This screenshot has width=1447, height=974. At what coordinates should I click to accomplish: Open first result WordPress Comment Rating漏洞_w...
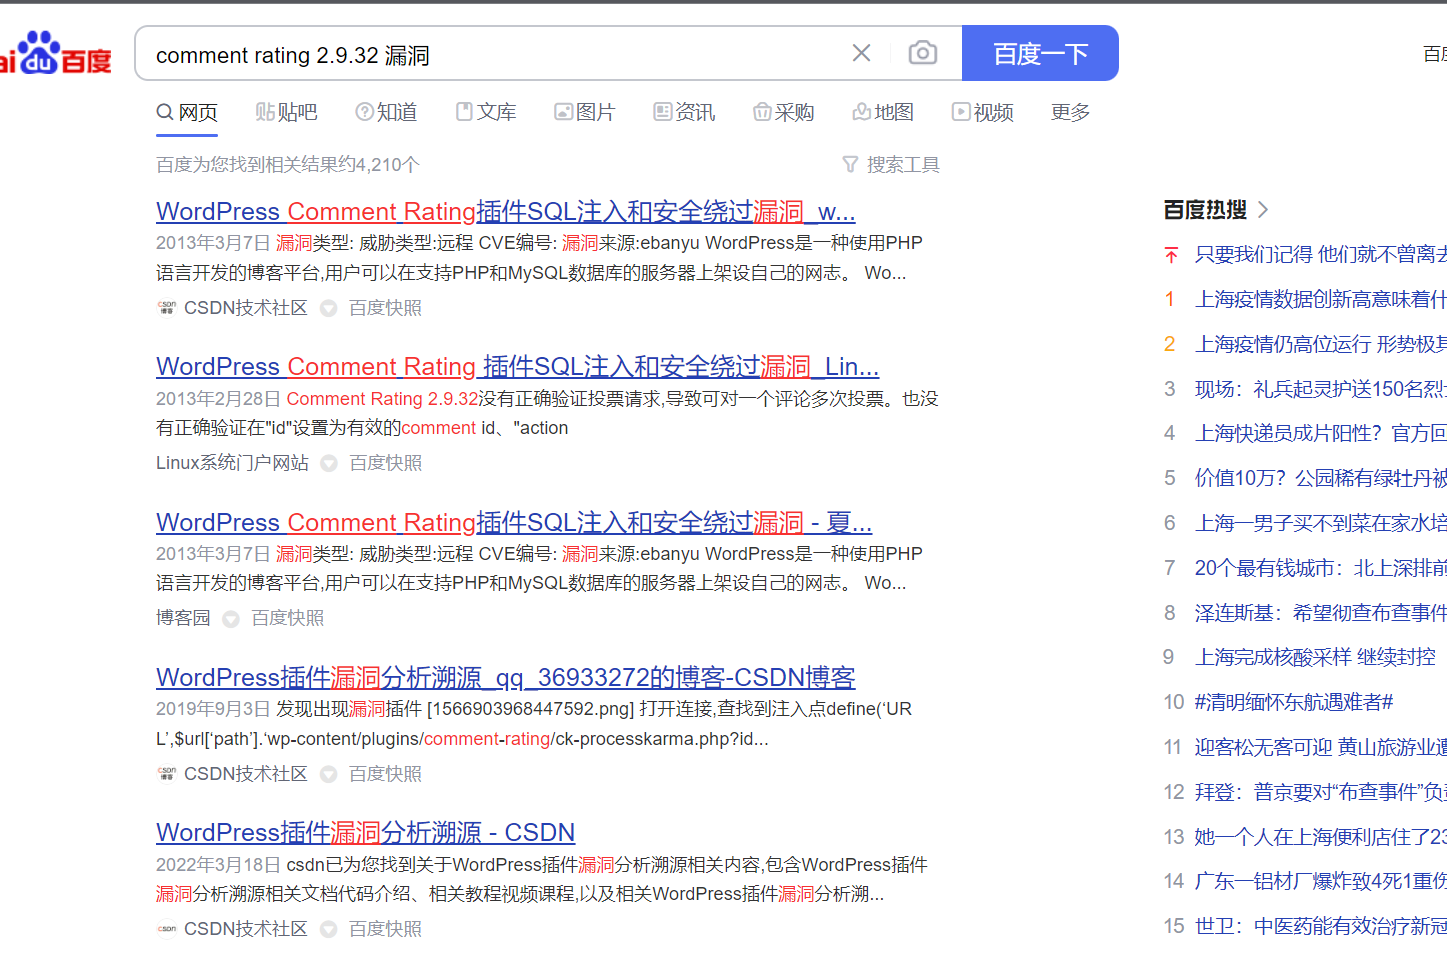tap(506, 212)
